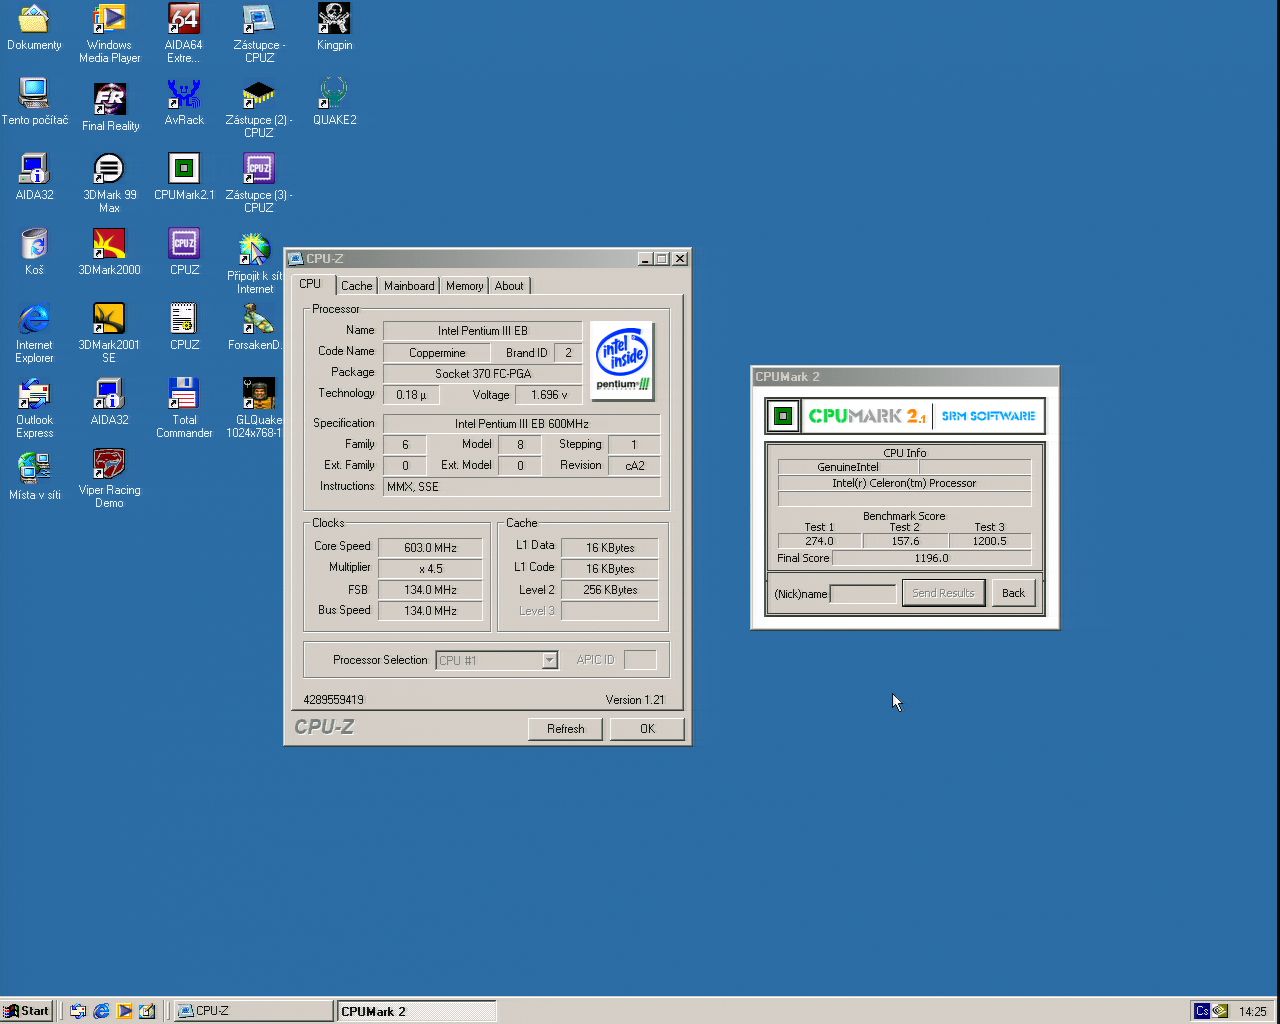Click the Code Name value Coppermine
1280x1024 pixels.
[437, 353]
